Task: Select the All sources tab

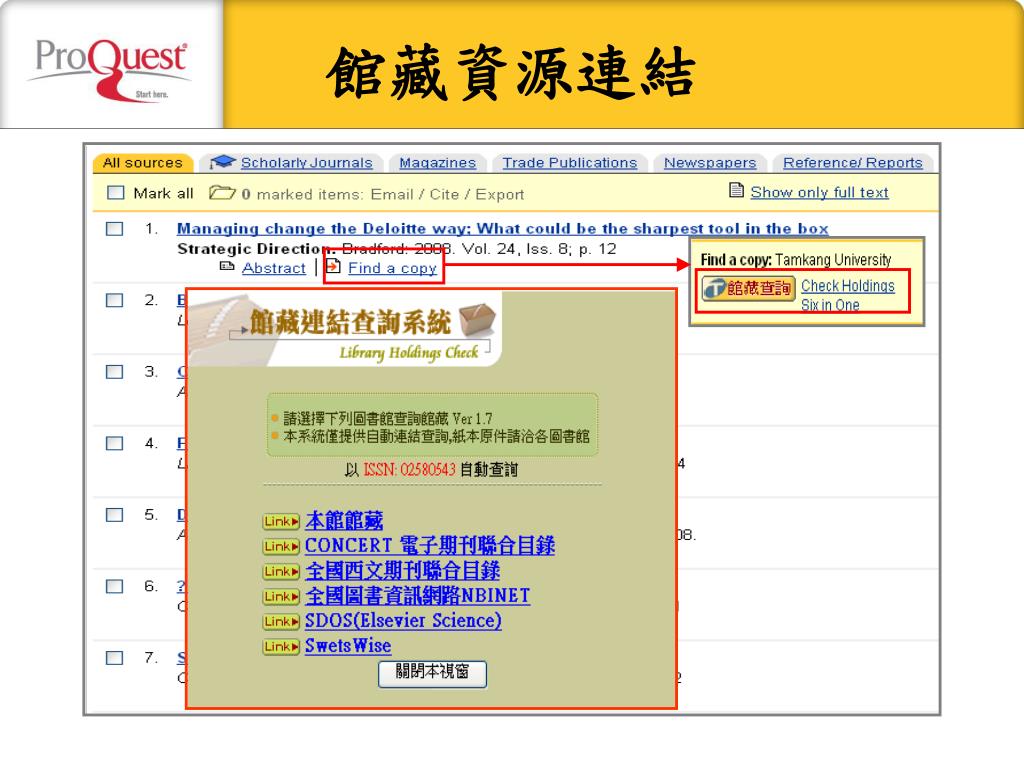Action: (143, 163)
